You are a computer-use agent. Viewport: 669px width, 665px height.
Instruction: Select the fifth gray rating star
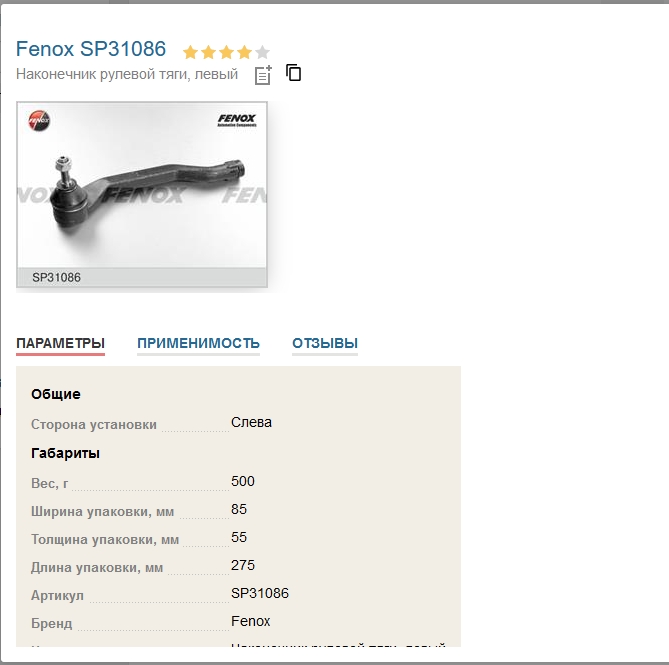click(x=262, y=52)
